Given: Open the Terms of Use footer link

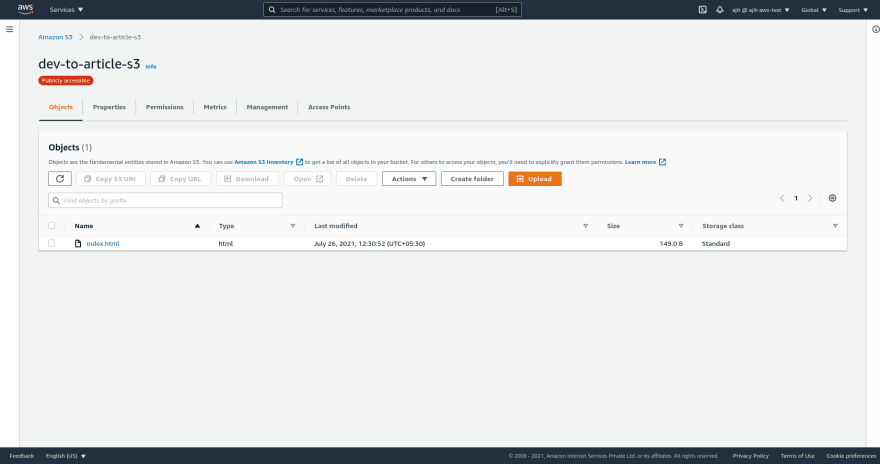Looking at the screenshot, I should point(798,456).
